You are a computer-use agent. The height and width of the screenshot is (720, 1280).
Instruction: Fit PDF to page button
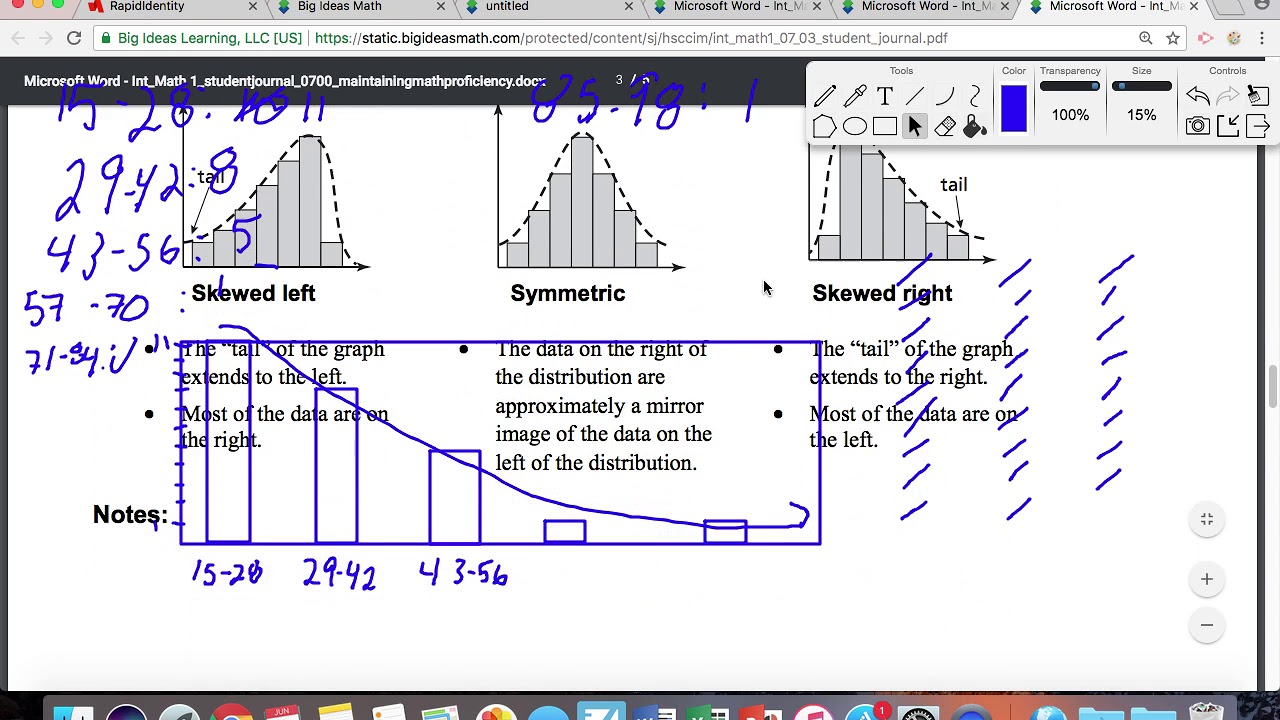1207,519
